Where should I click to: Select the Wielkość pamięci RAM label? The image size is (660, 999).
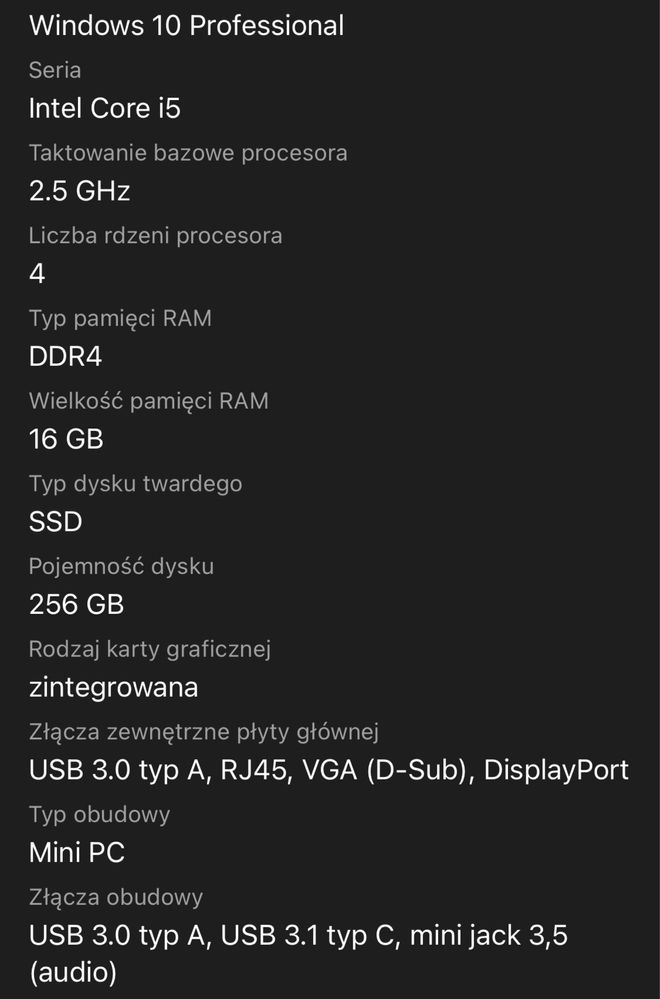coord(149,401)
